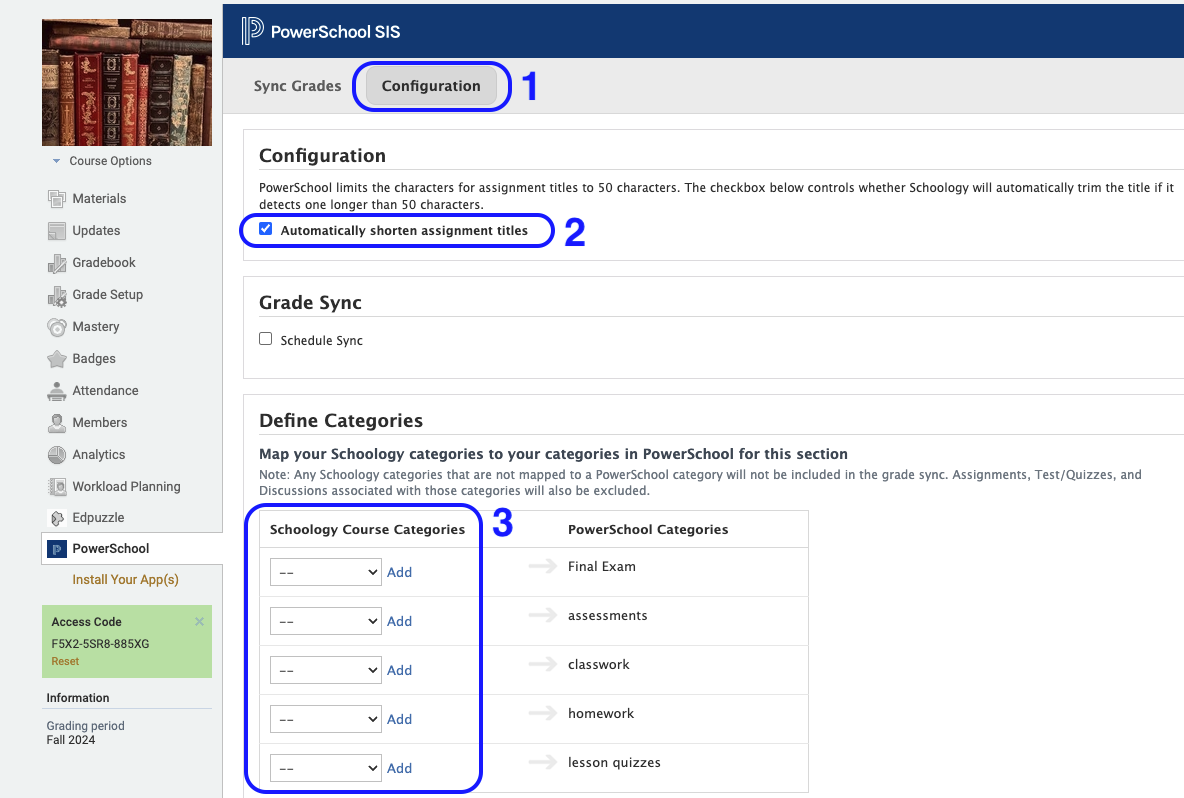This screenshot has height=798, width=1184.
Task: Click the Add link for assessments
Action: point(399,621)
